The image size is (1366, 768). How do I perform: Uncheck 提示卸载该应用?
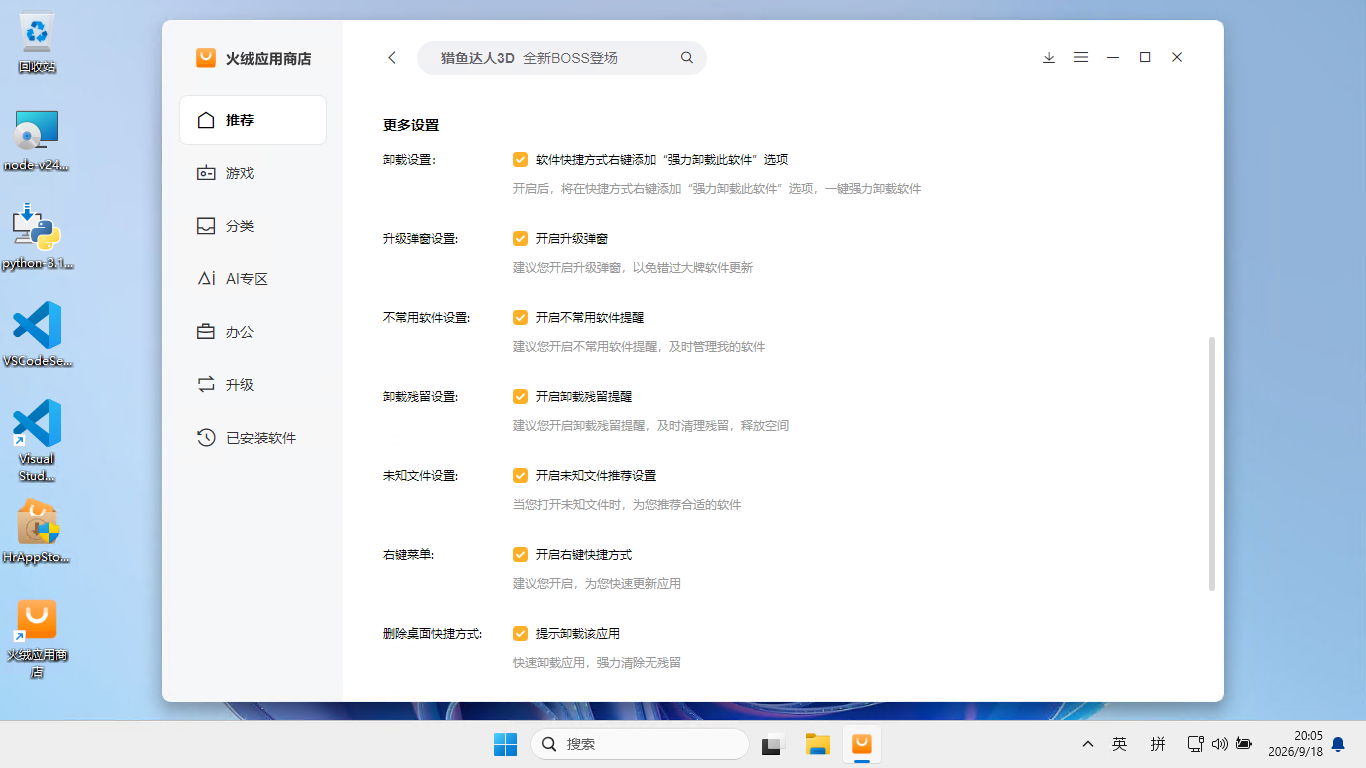520,633
